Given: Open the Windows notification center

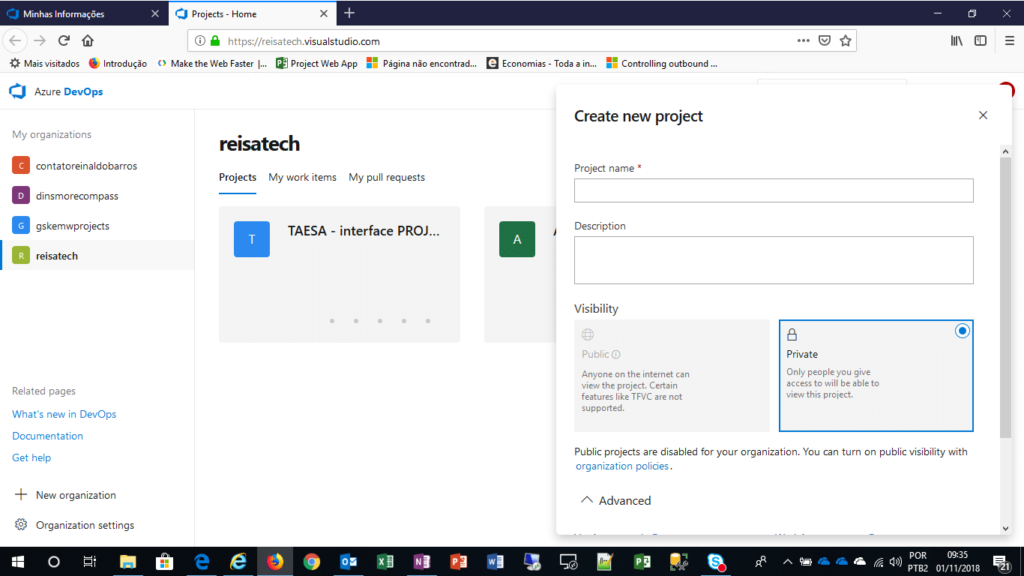Looking at the screenshot, I should point(1002,562).
